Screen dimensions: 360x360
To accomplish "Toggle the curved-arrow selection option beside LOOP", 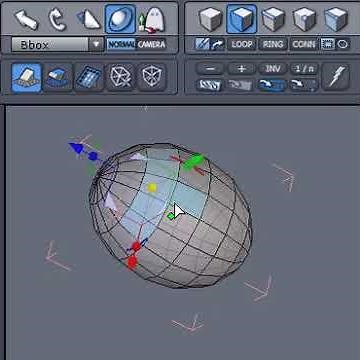I will (x=218, y=44).
